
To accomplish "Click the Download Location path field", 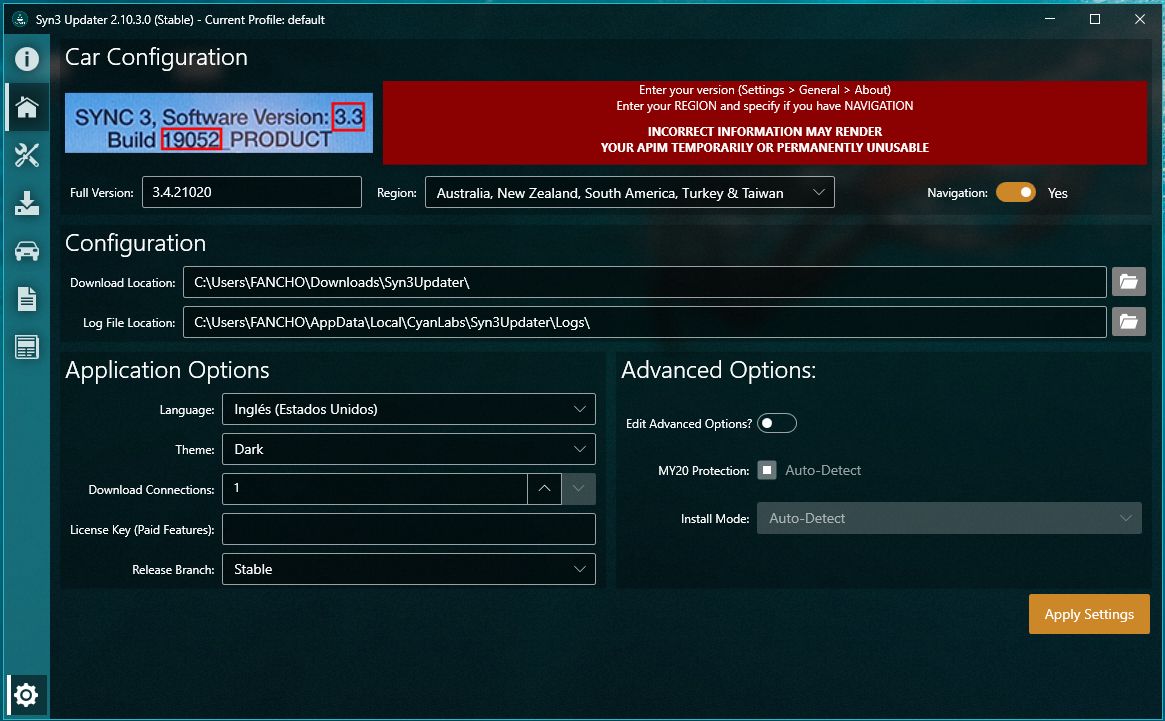I will (x=645, y=282).
